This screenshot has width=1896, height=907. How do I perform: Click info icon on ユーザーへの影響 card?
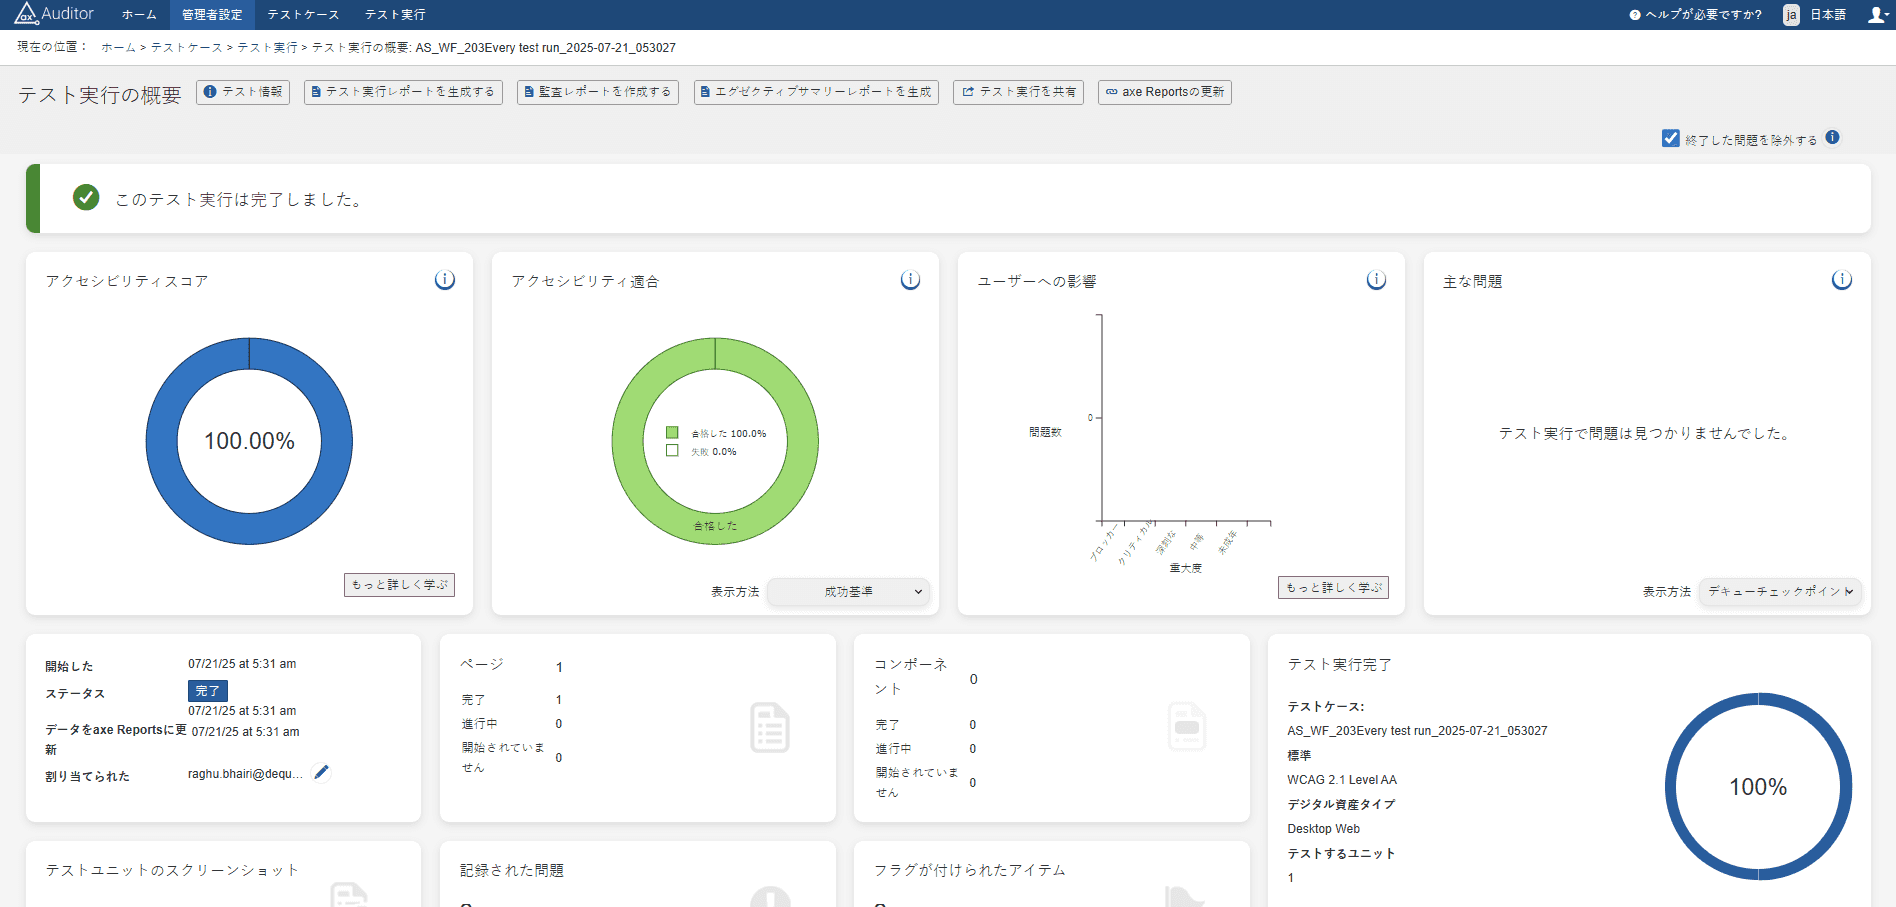tap(1376, 280)
